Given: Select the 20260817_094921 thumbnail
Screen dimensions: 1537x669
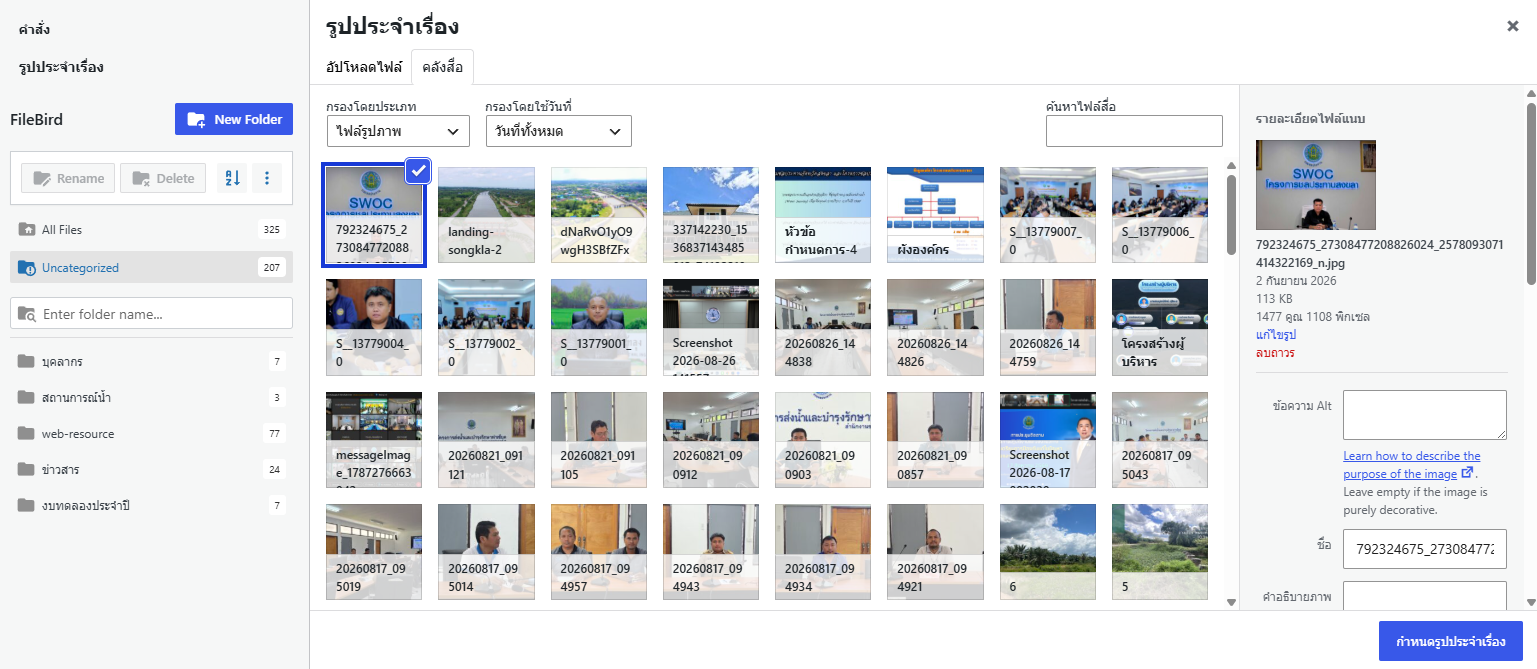Looking at the screenshot, I should pos(935,552).
